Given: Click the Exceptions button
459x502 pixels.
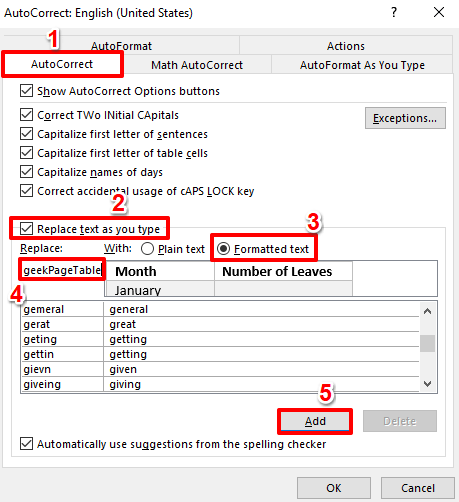Looking at the screenshot, I should [405, 118].
